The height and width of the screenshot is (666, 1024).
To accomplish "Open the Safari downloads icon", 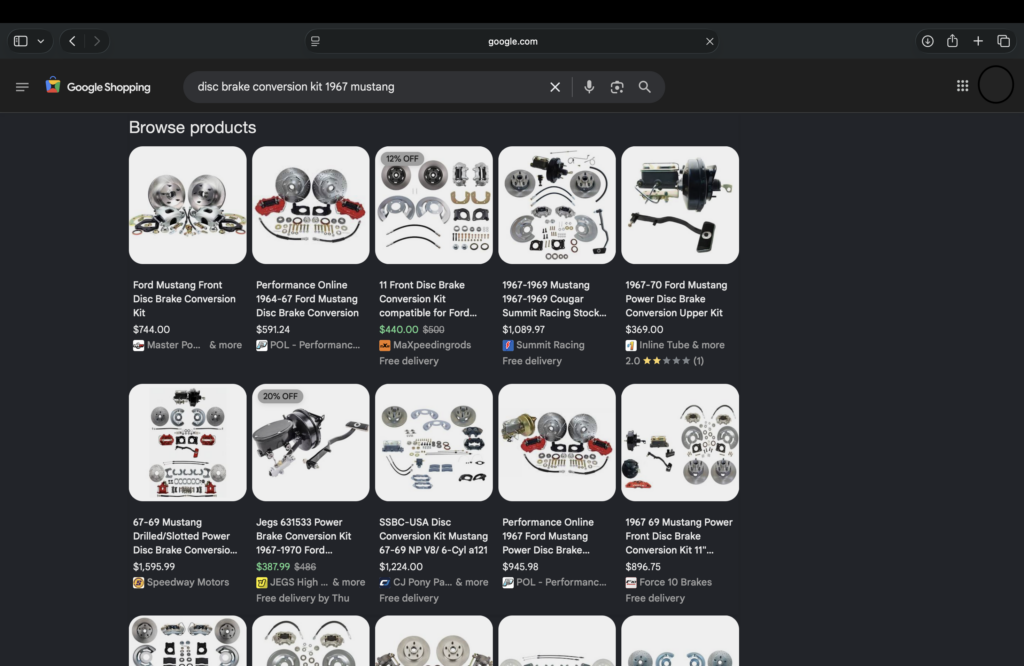I will coord(927,41).
